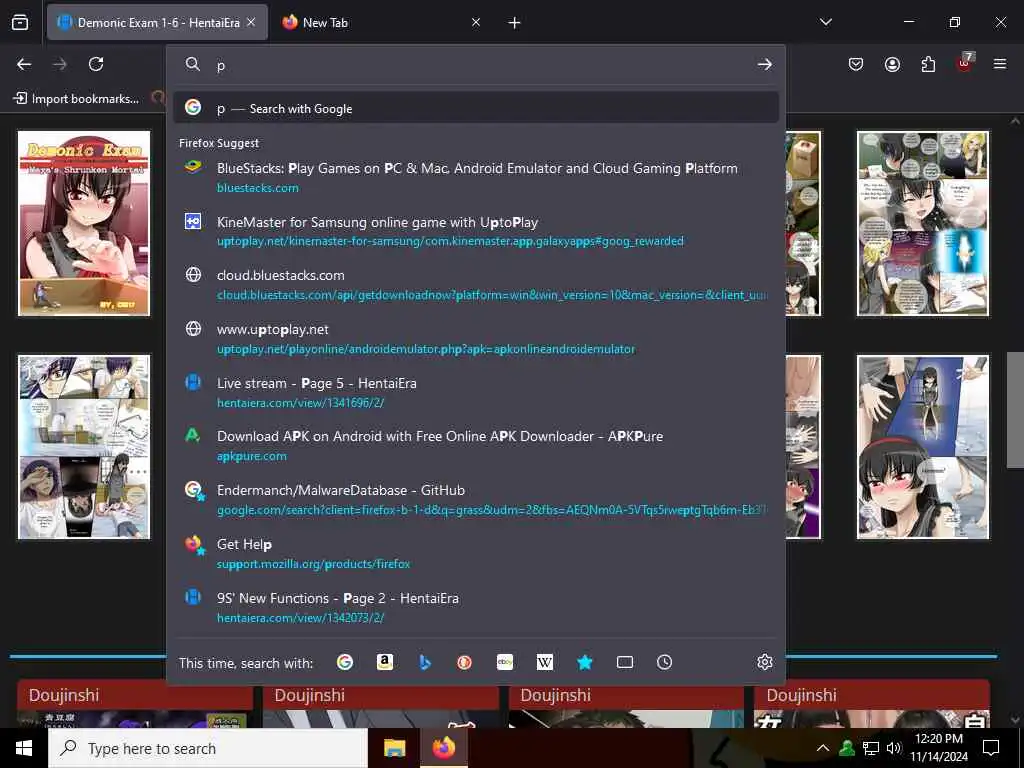Click the forward navigation arrow

click(60, 64)
